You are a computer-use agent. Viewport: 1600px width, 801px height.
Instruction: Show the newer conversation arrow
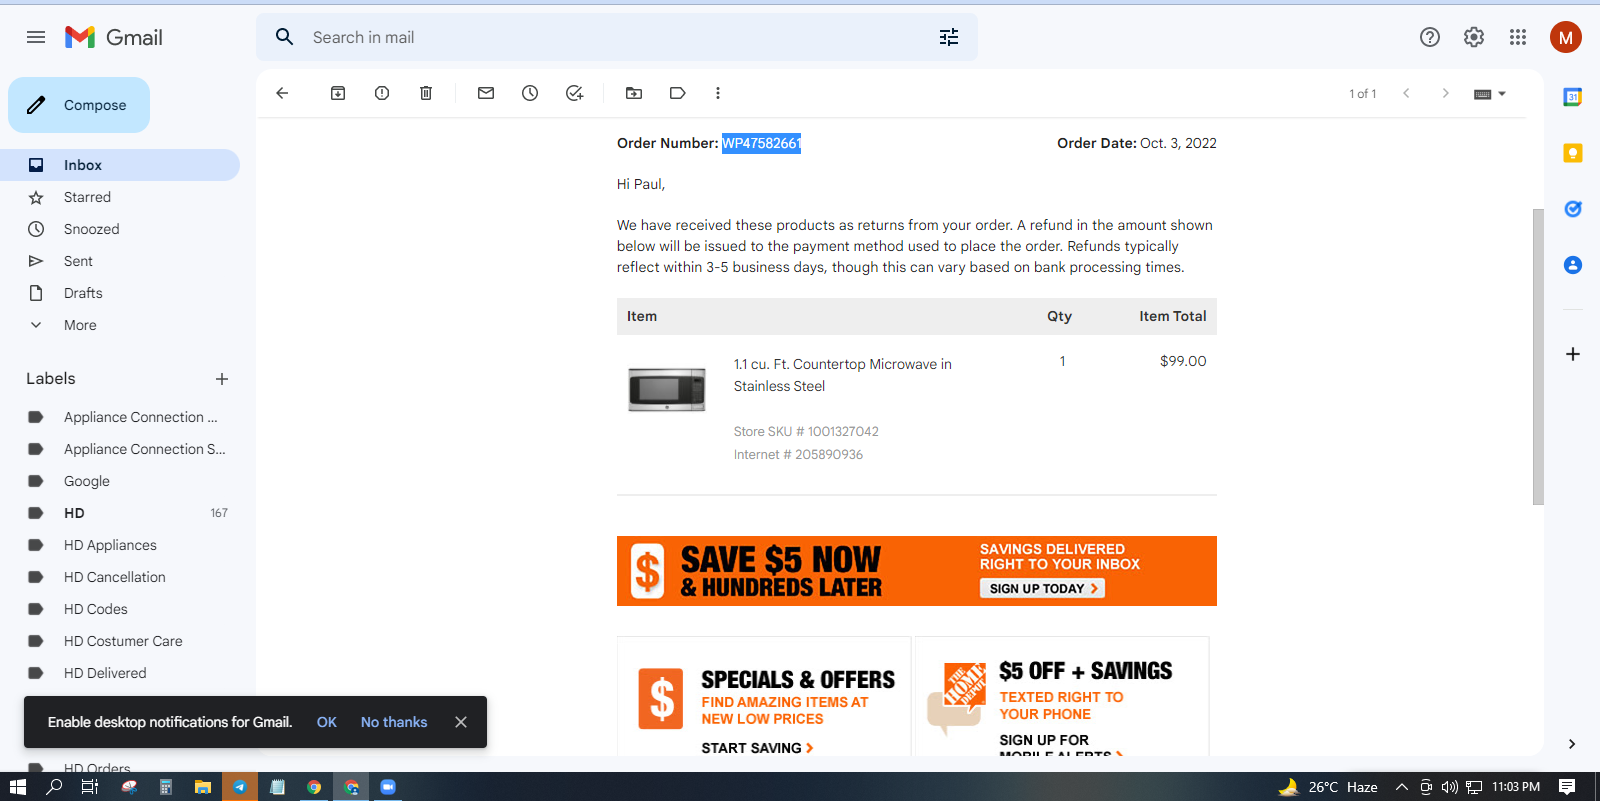(1406, 93)
